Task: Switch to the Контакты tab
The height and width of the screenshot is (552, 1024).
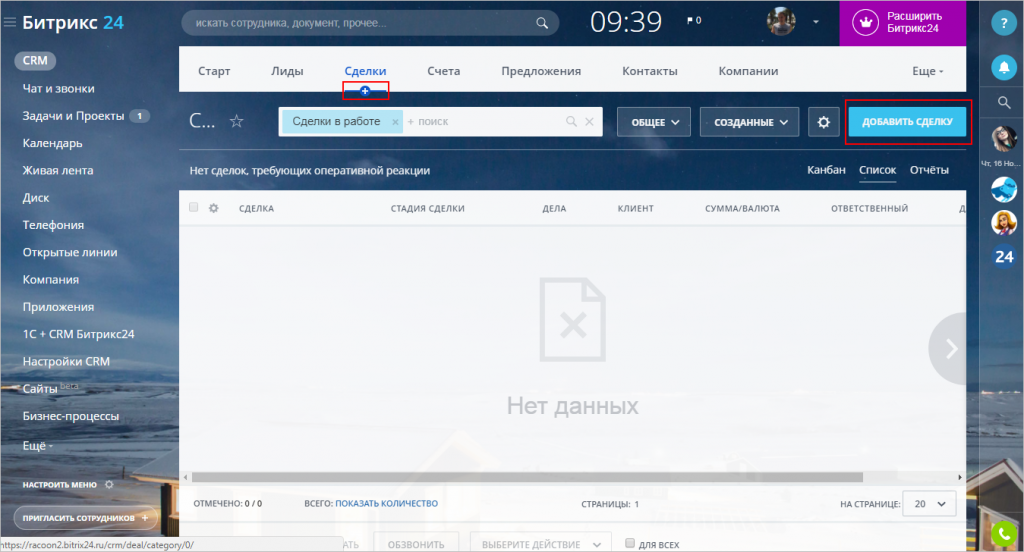Action: (649, 71)
